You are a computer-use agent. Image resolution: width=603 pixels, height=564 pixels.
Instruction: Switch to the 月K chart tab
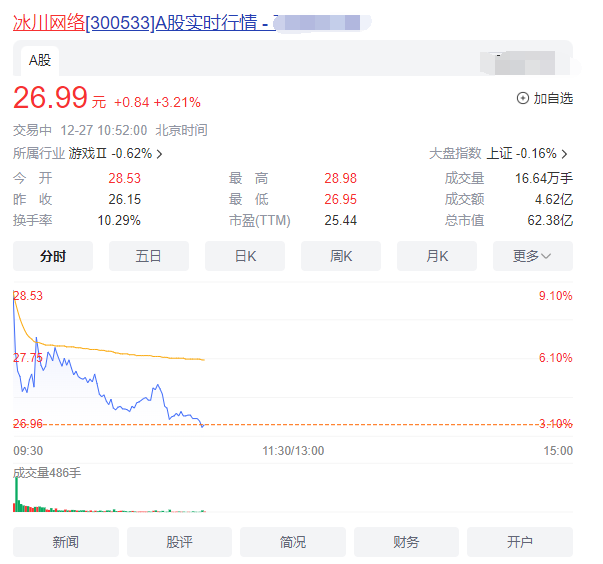pyautogui.click(x=437, y=256)
